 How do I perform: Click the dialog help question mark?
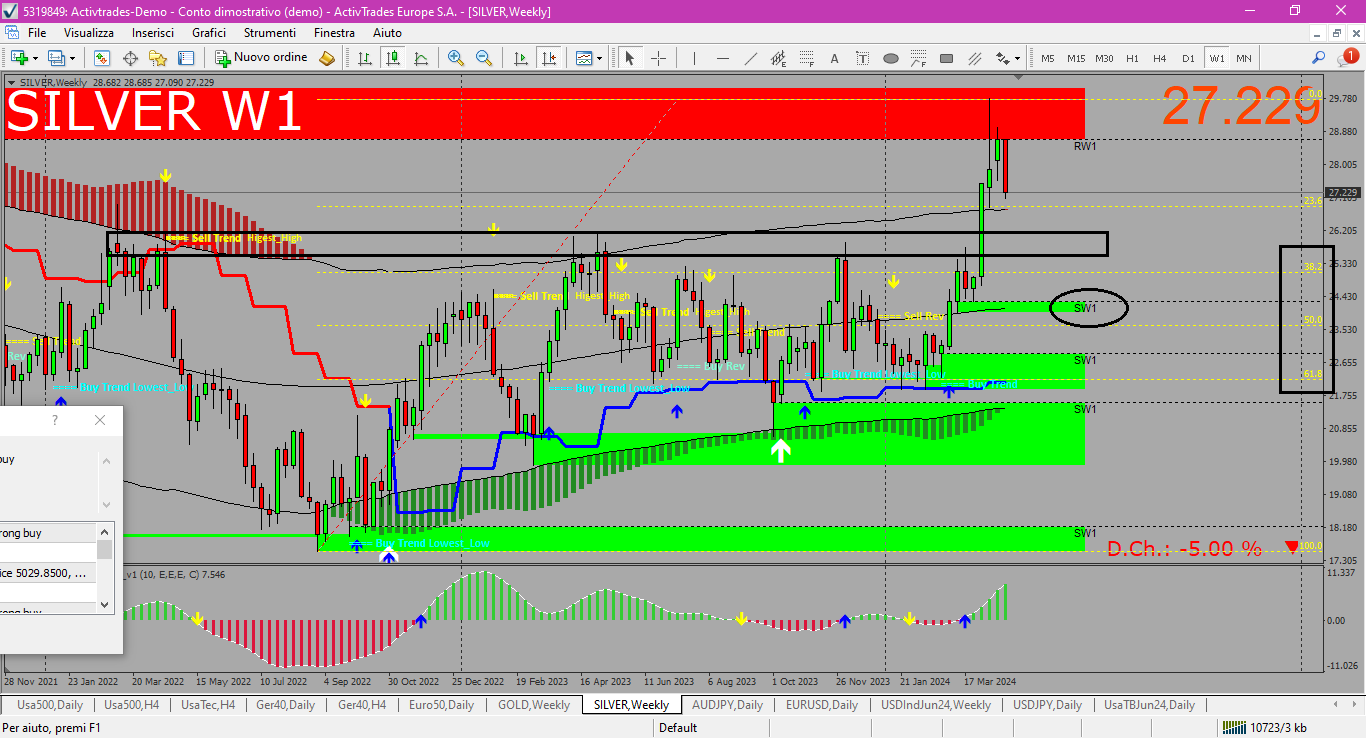point(55,420)
